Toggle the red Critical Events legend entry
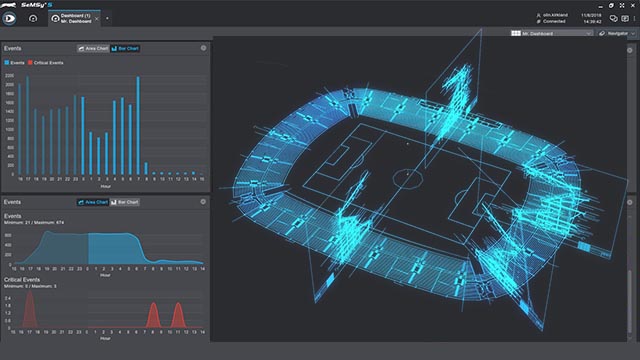 pos(45,63)
